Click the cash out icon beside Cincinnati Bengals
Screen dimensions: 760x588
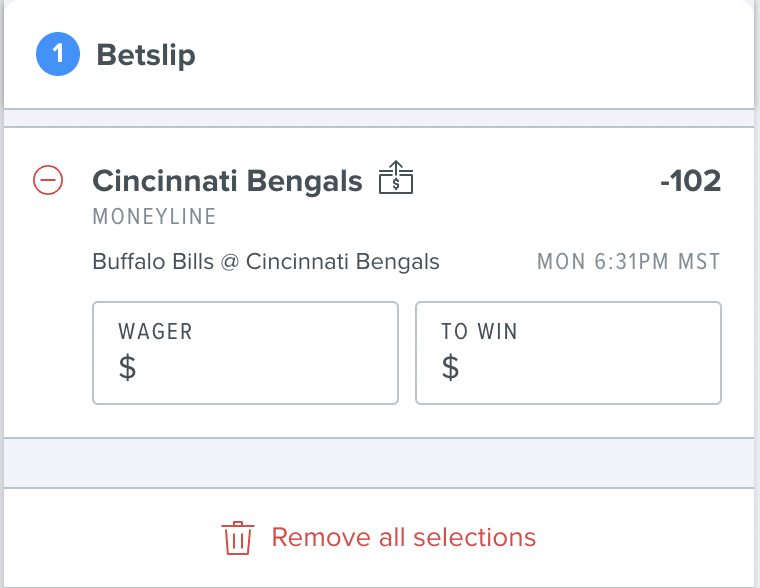click(x=396, y=177)
